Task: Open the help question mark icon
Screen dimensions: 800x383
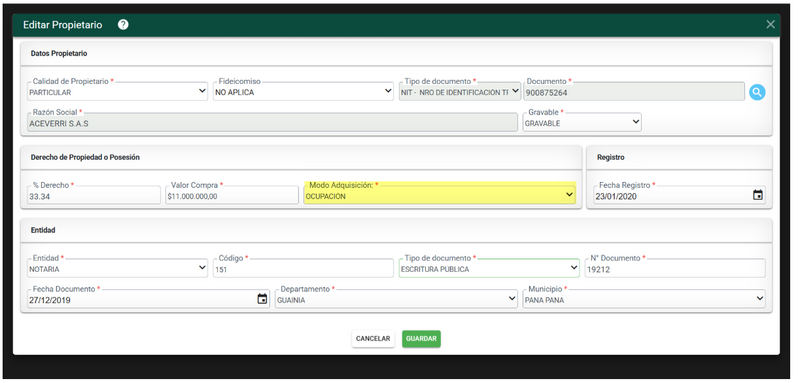Action: pyautogui.click(x=123, y=24)
